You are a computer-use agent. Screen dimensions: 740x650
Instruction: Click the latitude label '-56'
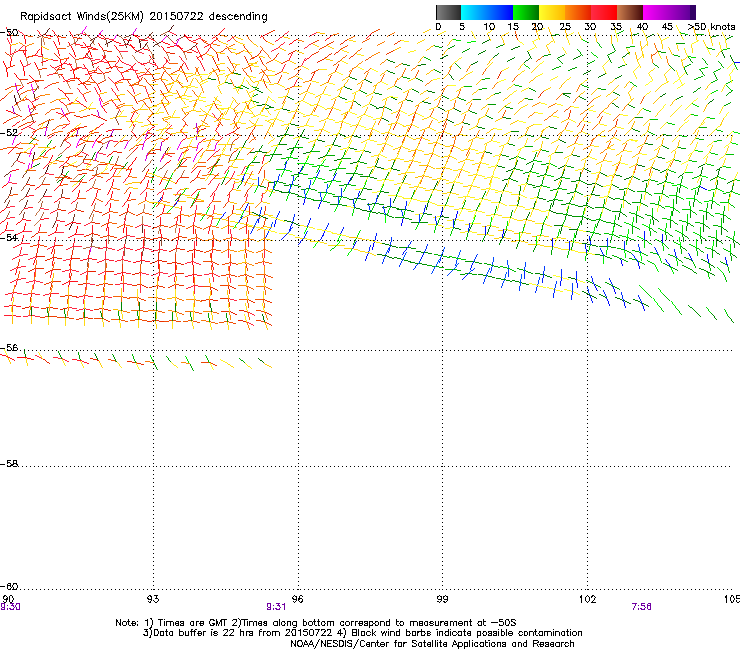9,348
